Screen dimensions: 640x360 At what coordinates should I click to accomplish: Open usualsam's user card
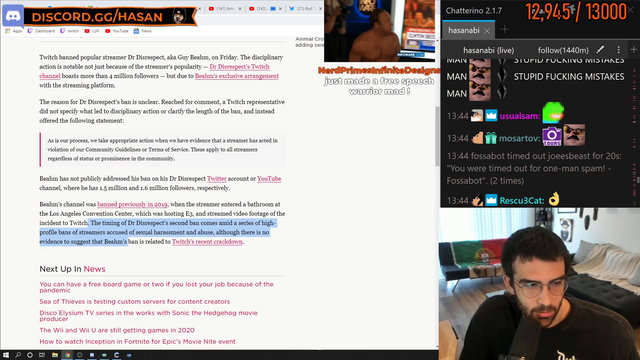click(x=520, y=116)
